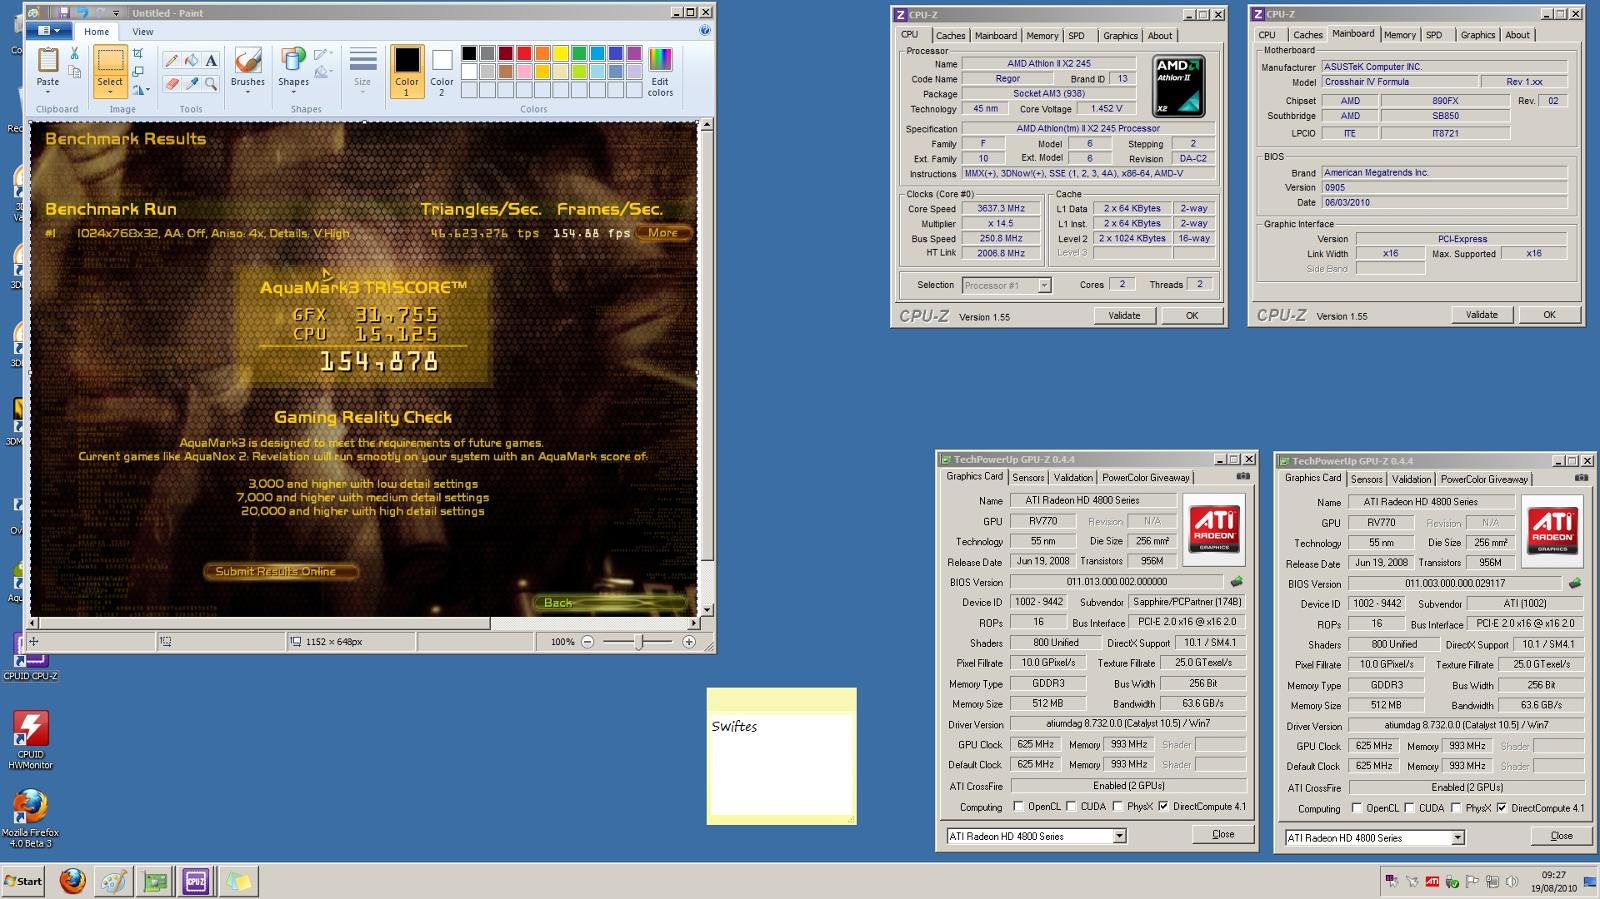This screenshot has height=899, width=1600.
Task: Toggle OpenCL checkbox in right GPU-Z
Action: [1356, 808]
